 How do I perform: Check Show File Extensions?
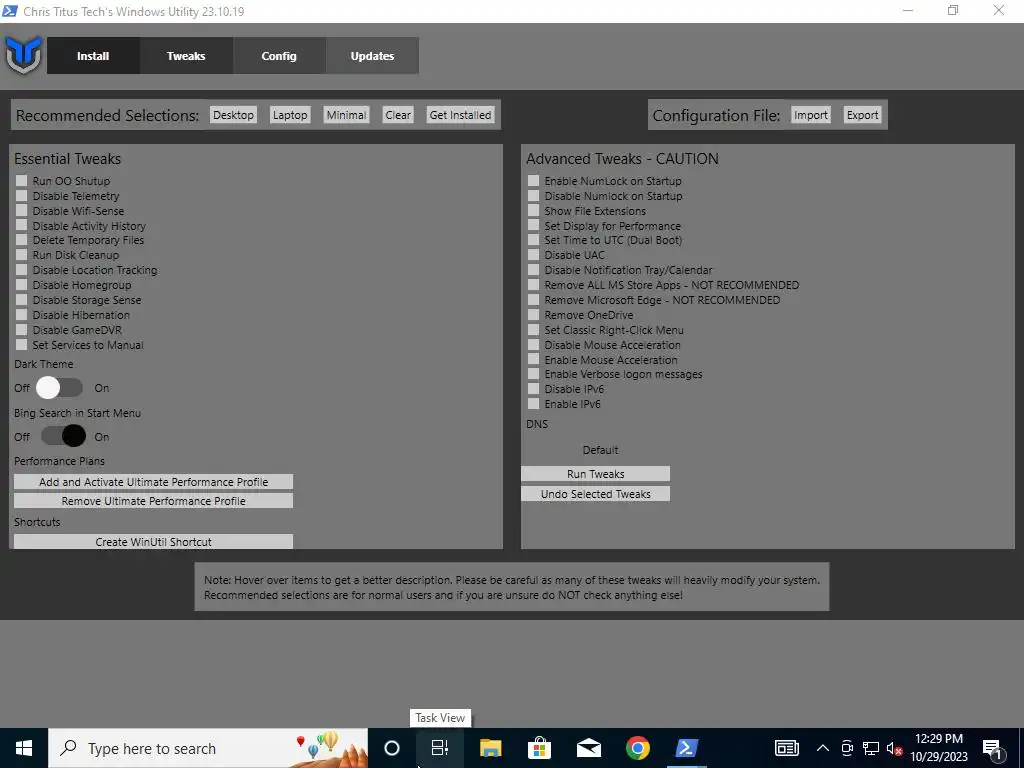click(534, 210)
